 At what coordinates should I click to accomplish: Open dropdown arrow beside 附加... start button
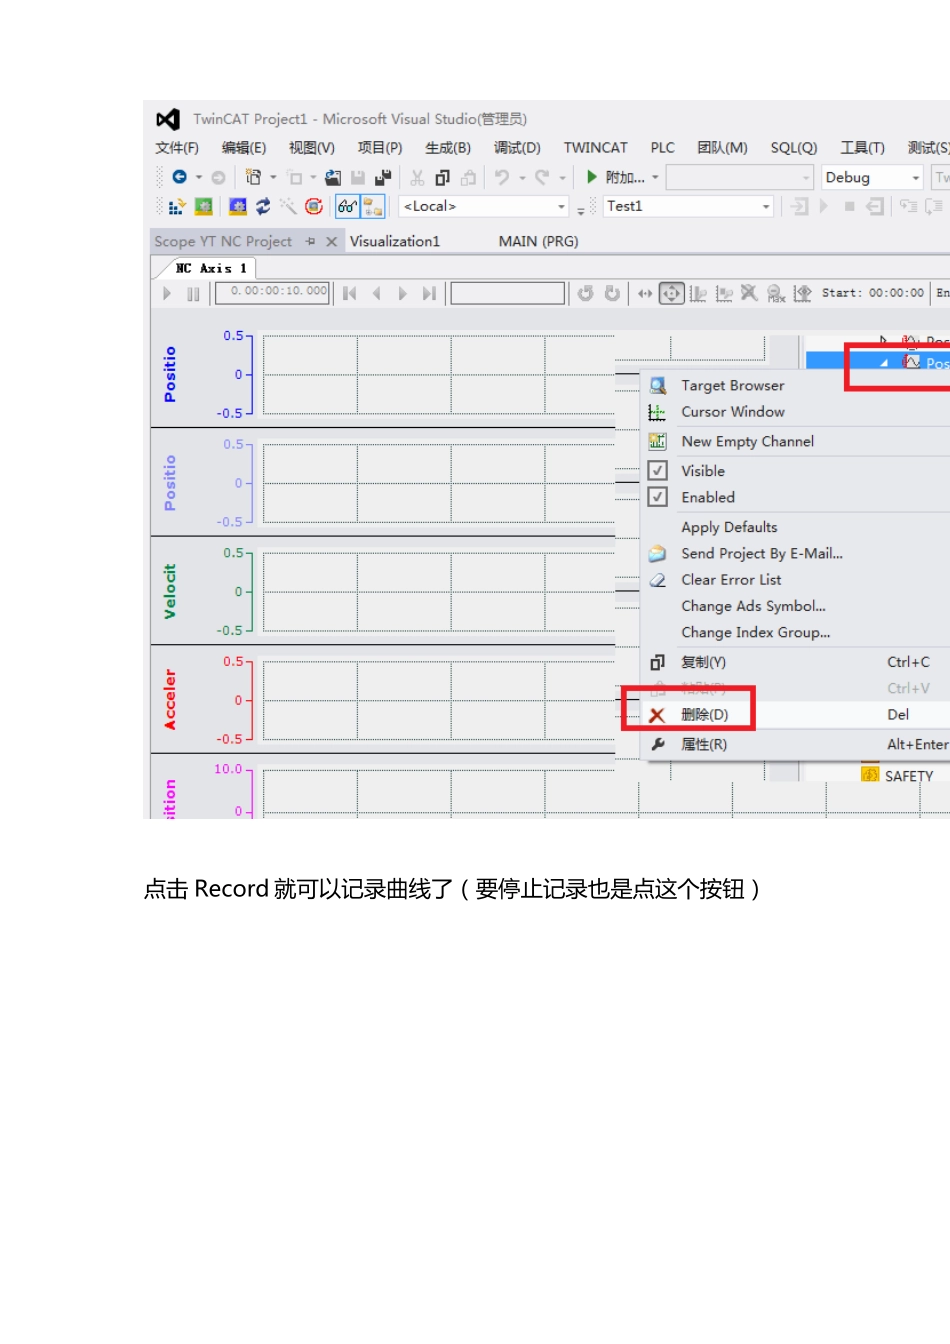(656, 177)
